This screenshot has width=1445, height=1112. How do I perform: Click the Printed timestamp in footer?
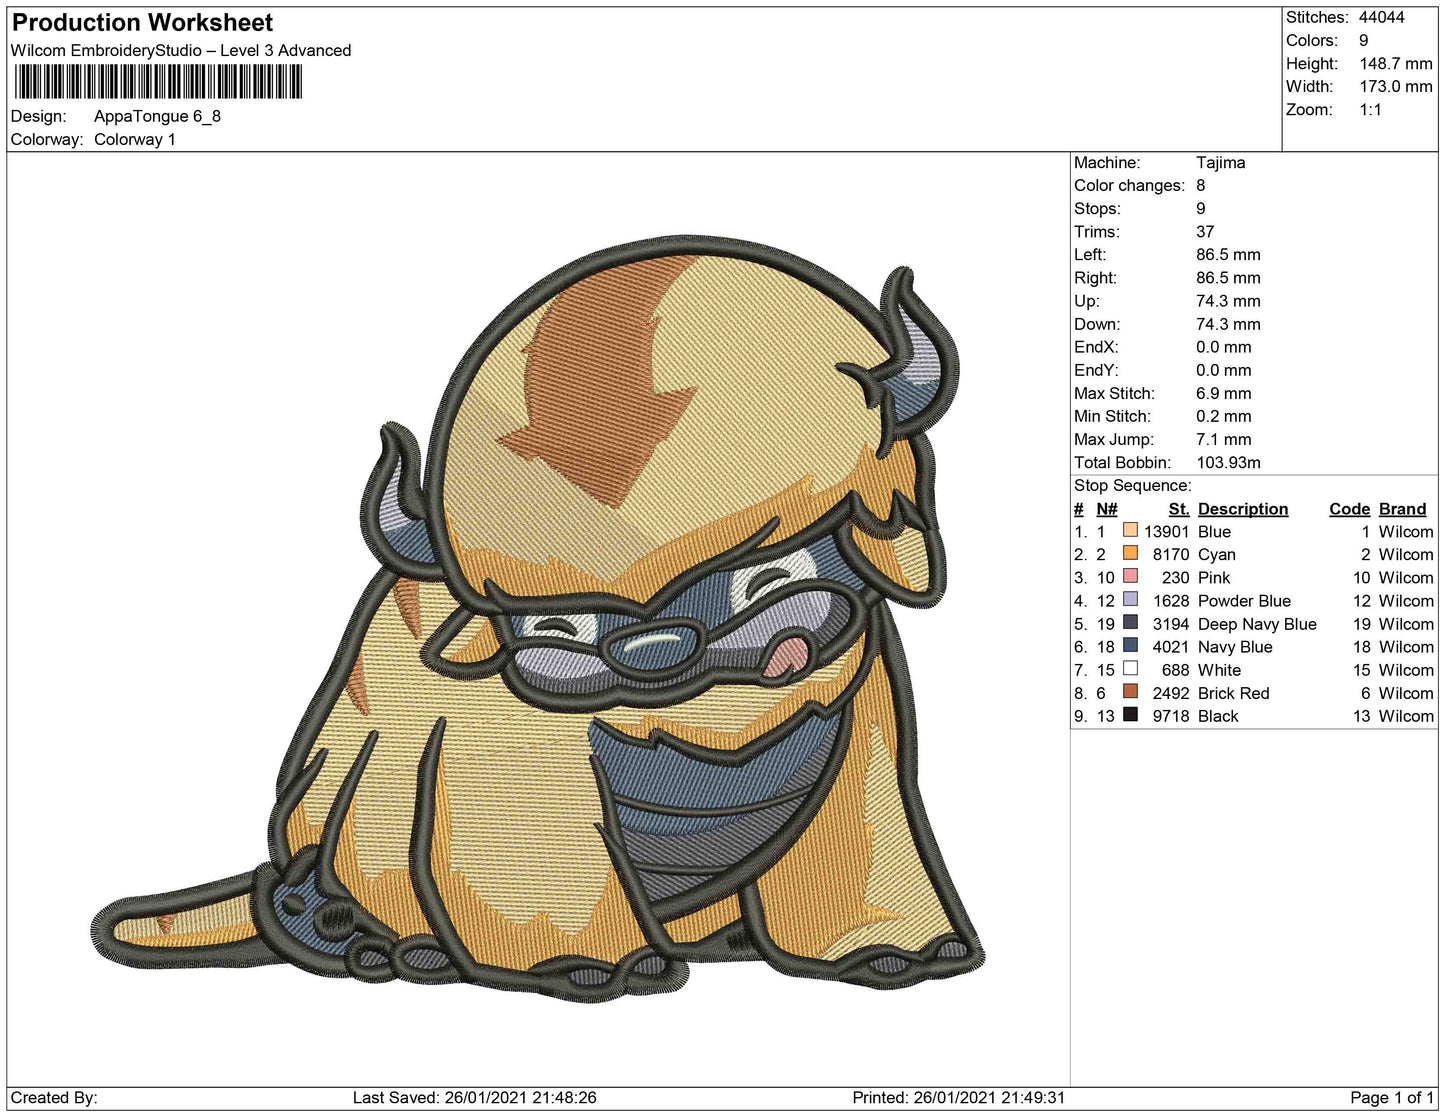pyautogui.click(x=958, y=1097)
